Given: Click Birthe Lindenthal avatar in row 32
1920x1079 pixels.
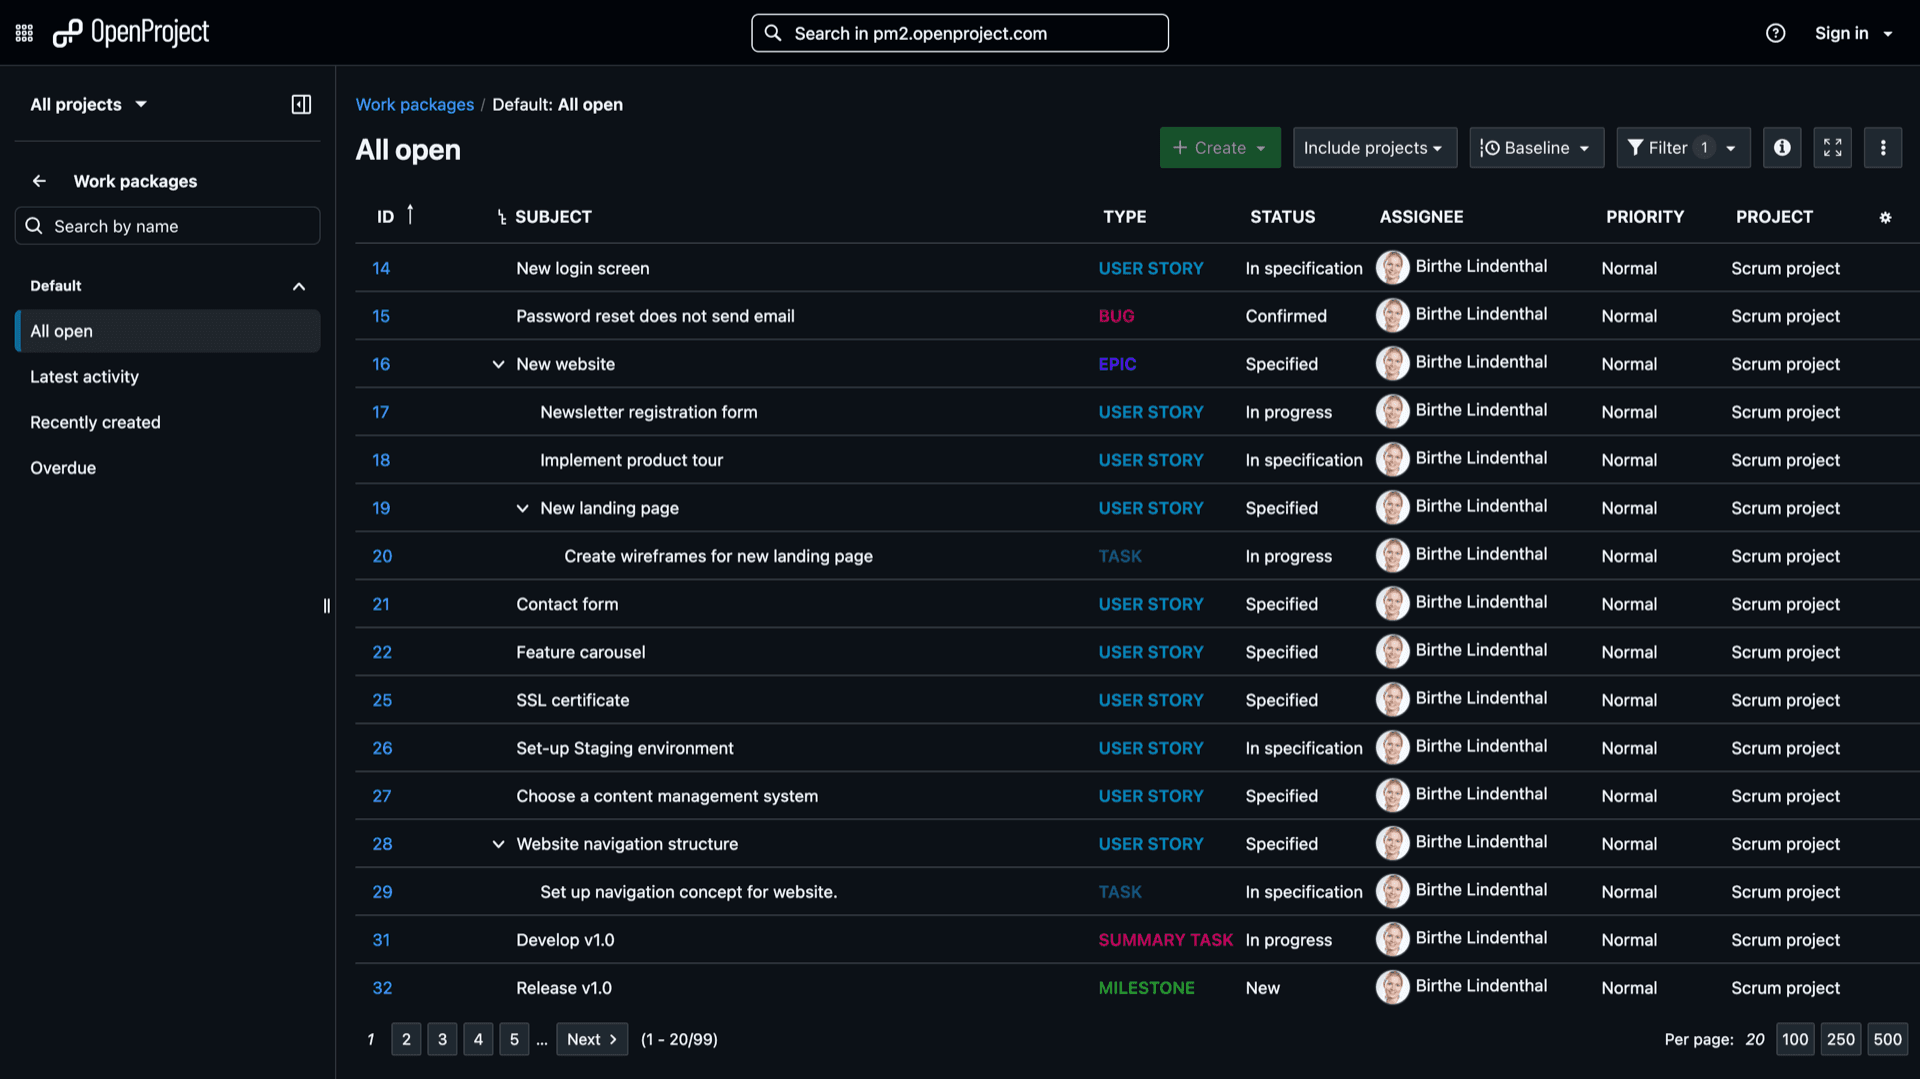Looking at the screenshot, I should tap(1392, 987).
